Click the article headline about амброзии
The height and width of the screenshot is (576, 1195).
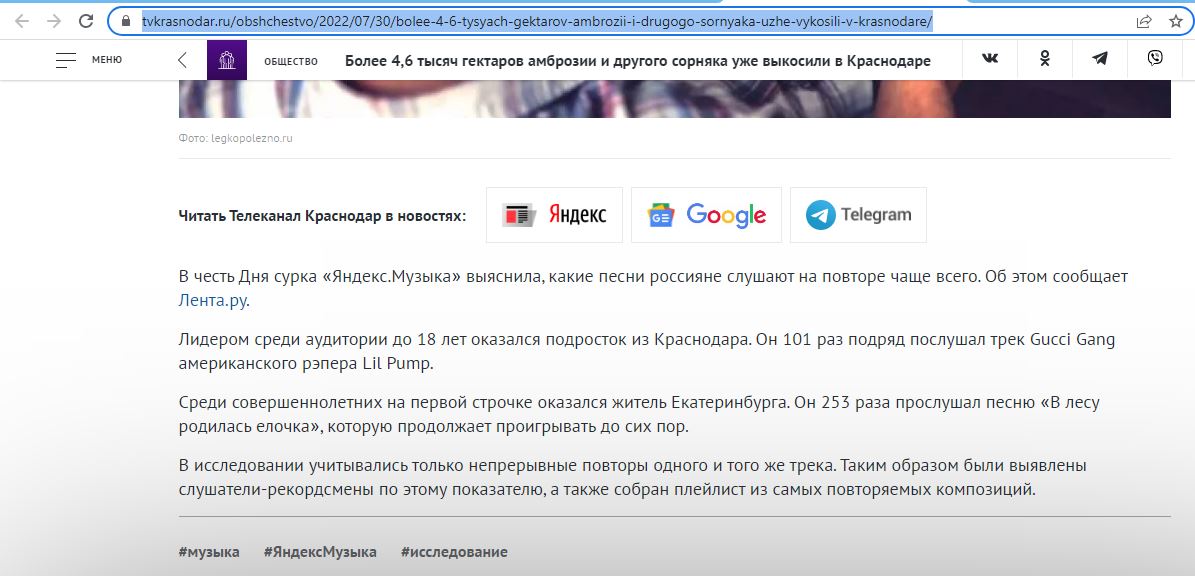click(638, 61)
